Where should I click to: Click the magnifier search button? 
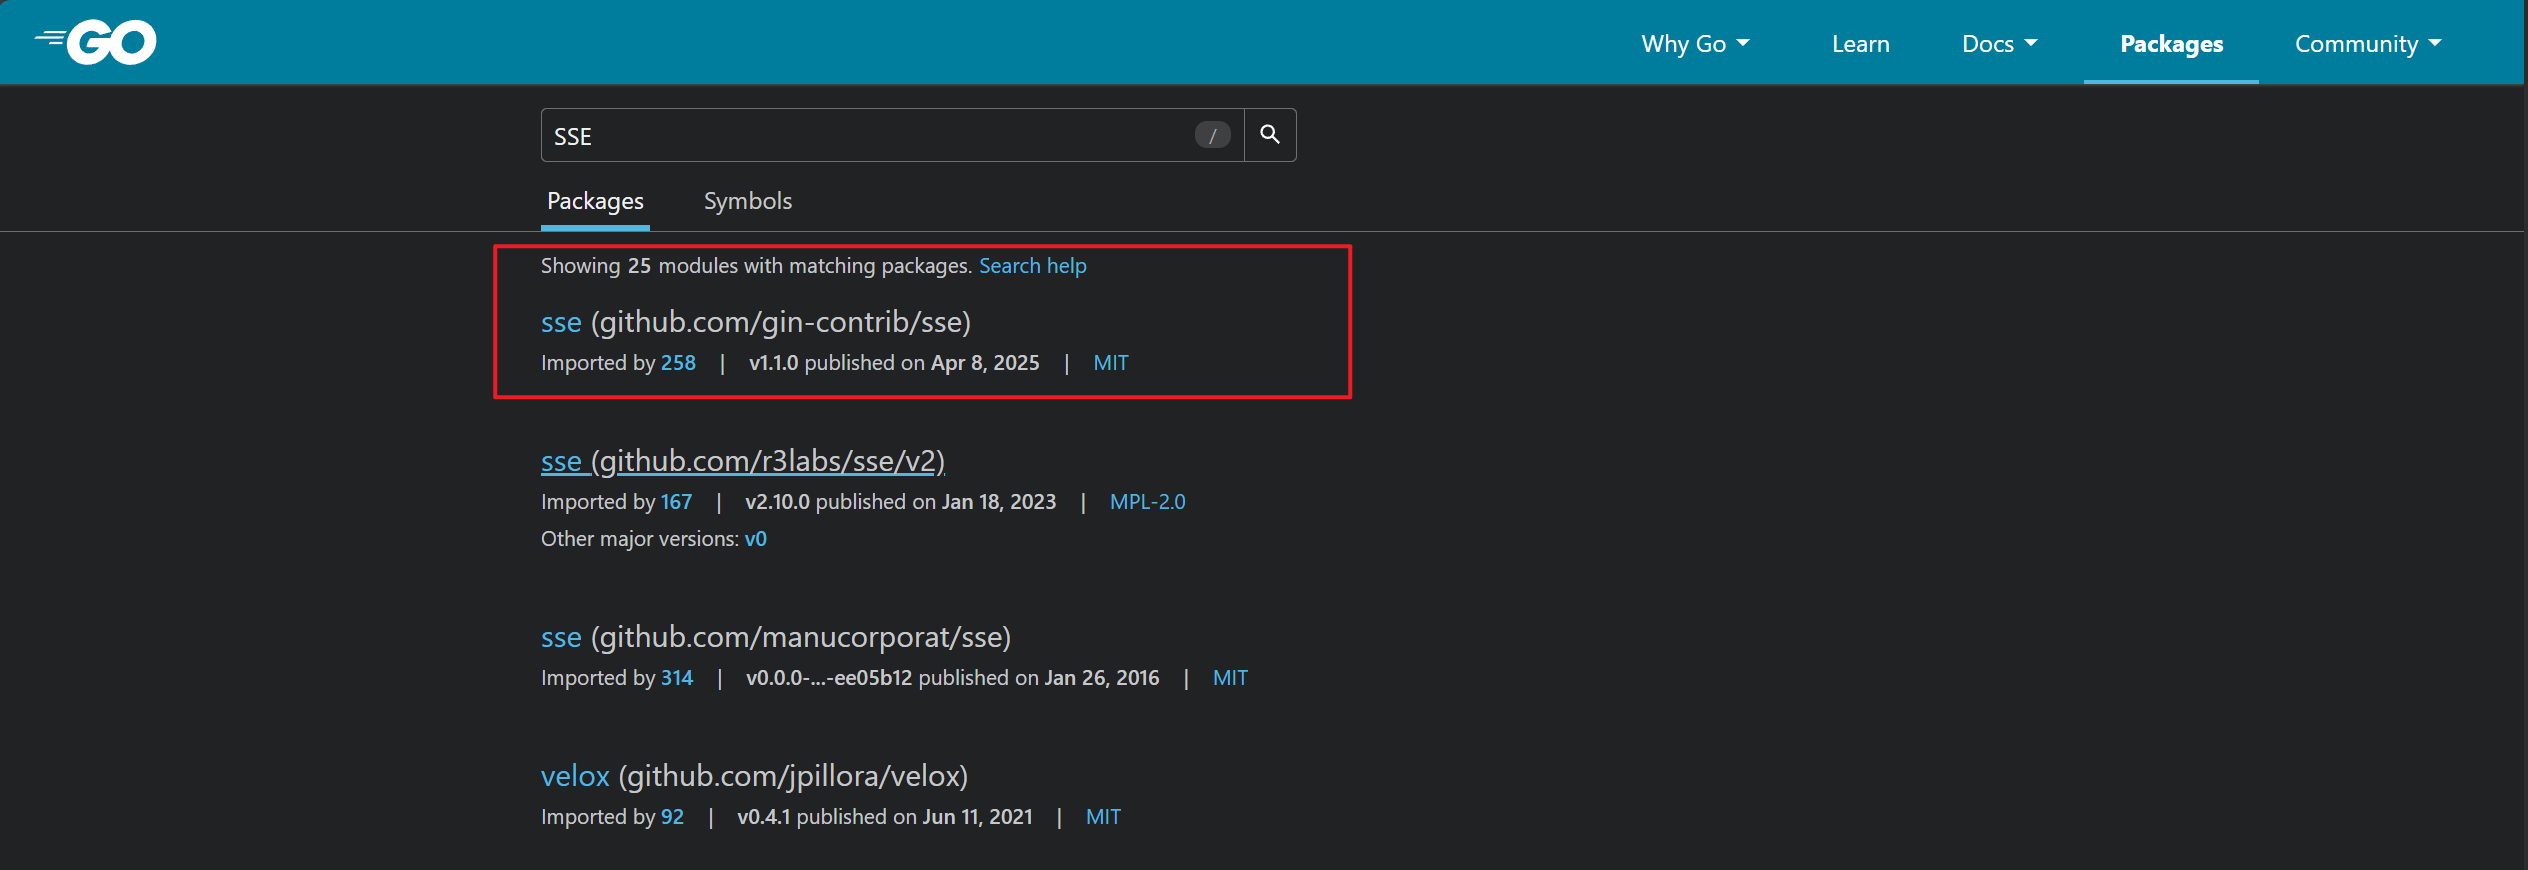(x=1270, y=135)
